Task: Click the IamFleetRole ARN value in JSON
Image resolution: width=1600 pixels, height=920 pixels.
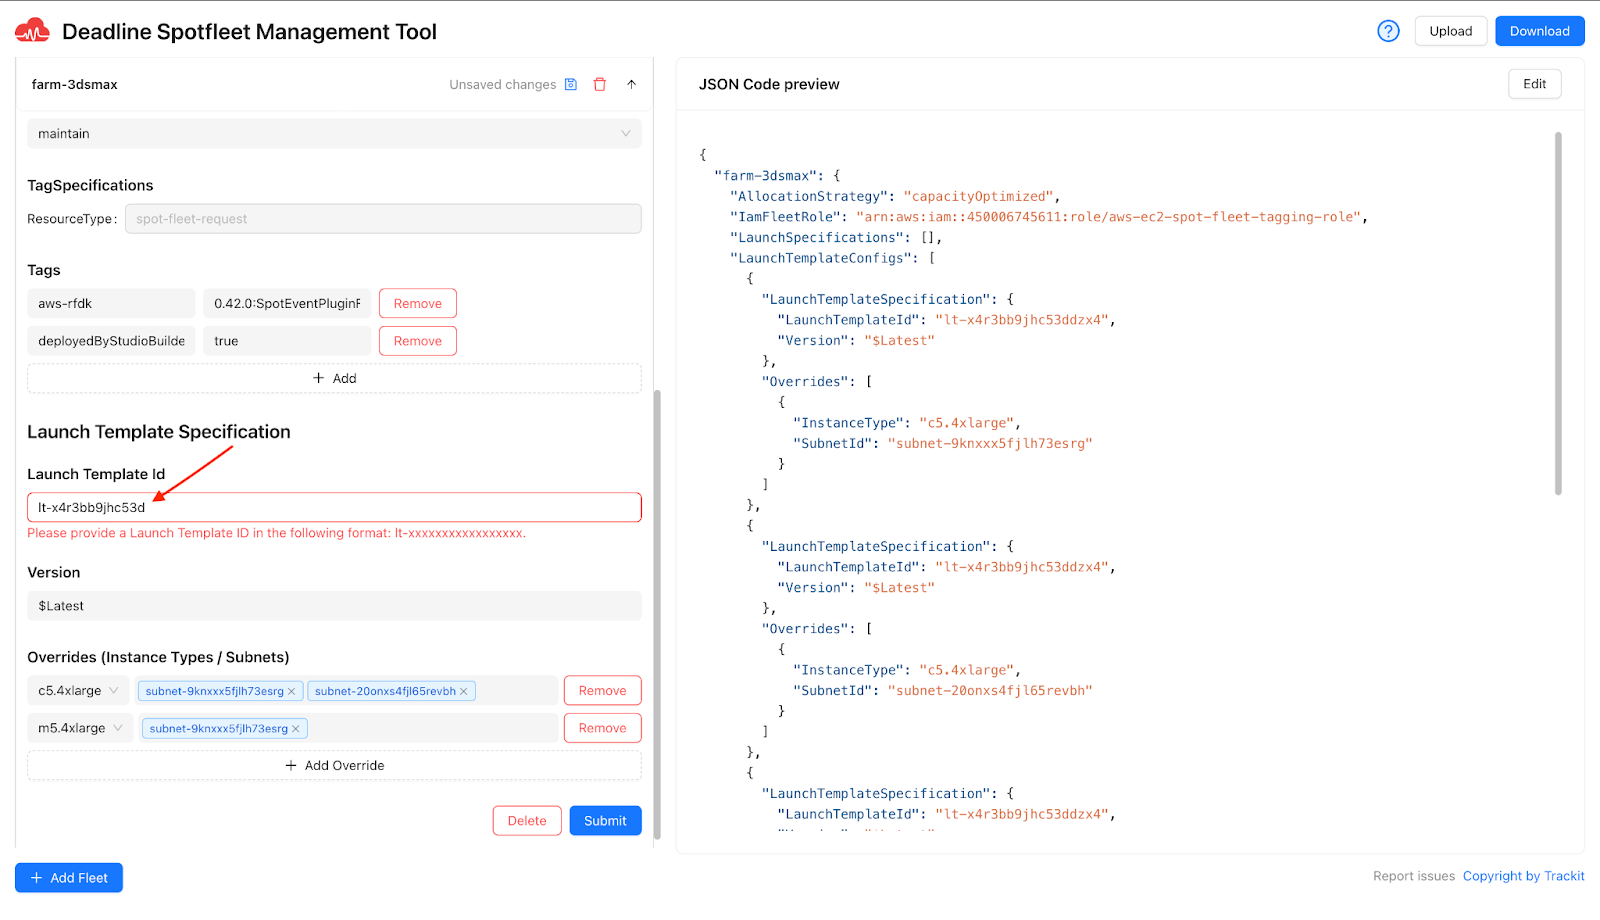Action: click(x=1108, y=217)
